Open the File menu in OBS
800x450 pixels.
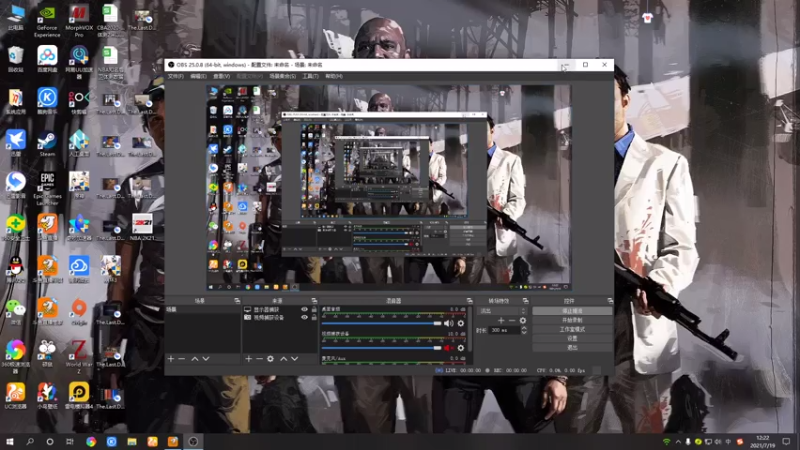pyautogui.click(x=176, y=77)
